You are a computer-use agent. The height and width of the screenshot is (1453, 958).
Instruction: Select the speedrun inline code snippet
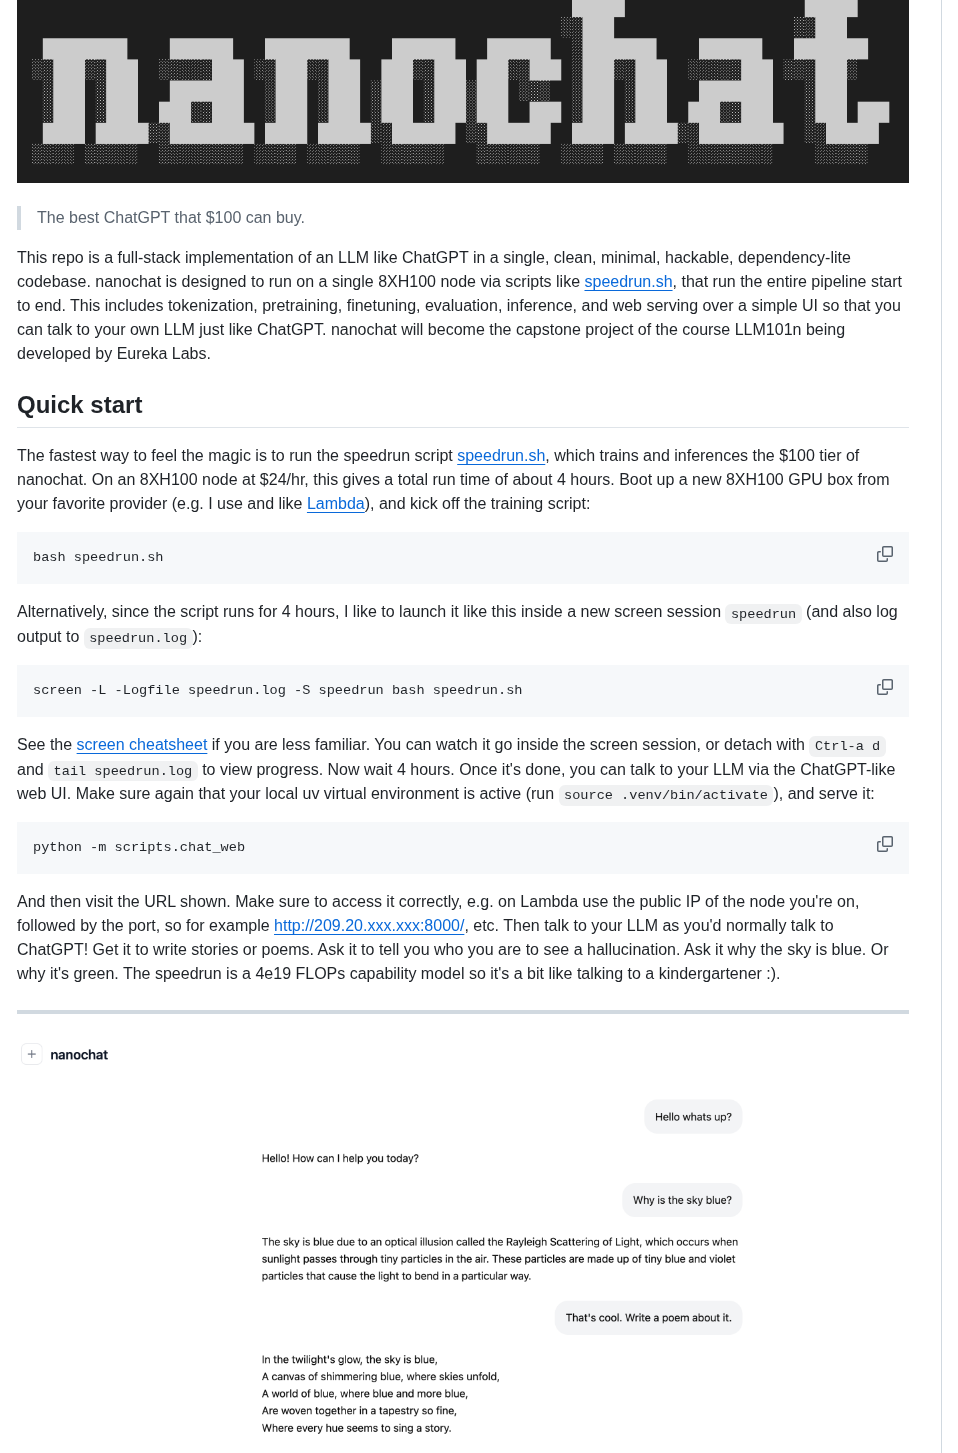pyautogui.click(x=763, y=613)
